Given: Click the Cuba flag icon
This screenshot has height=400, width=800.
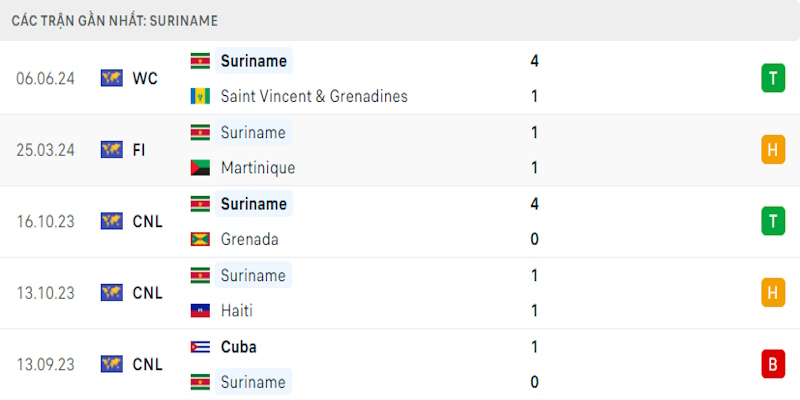Looking at the screenshot, I should [200, 347].
